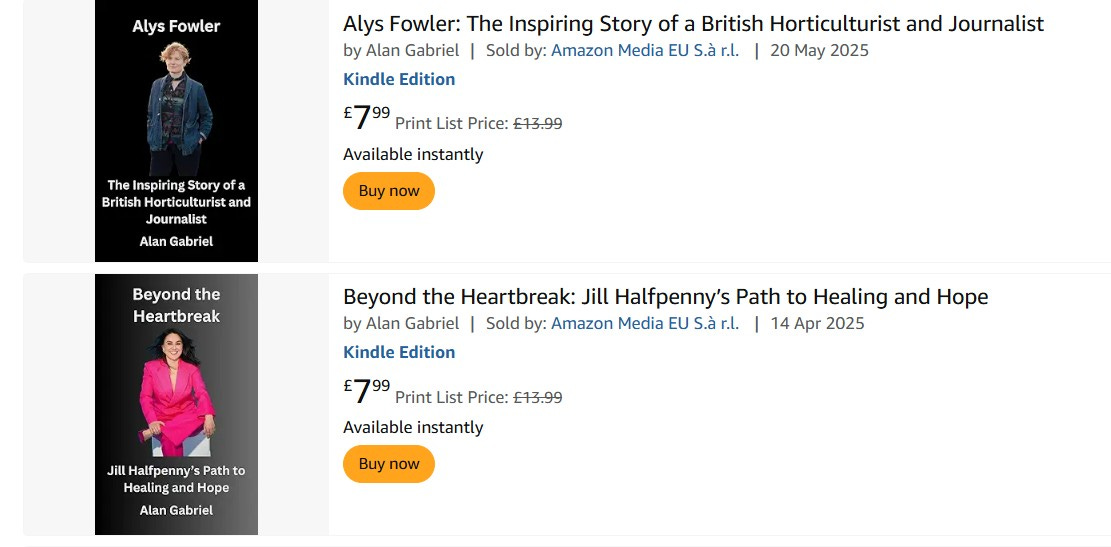Open the Beyond the Heartbreak cover thumbnail

pyautogui.click(x=176, y=404)
